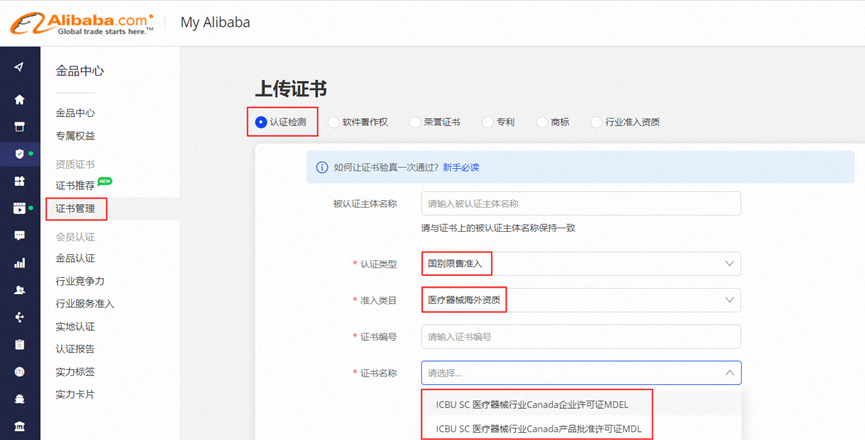Click the My Alibaba header link

click(215, 23)
